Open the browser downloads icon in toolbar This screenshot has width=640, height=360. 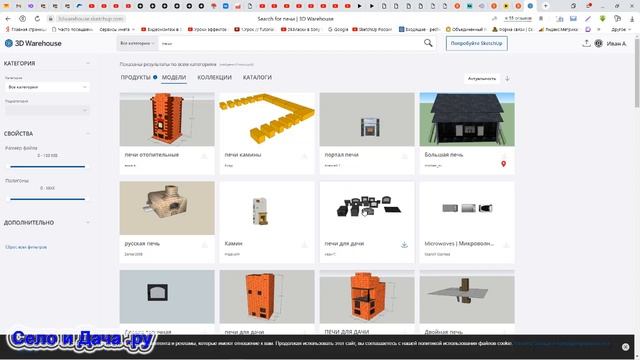point(632,19)
